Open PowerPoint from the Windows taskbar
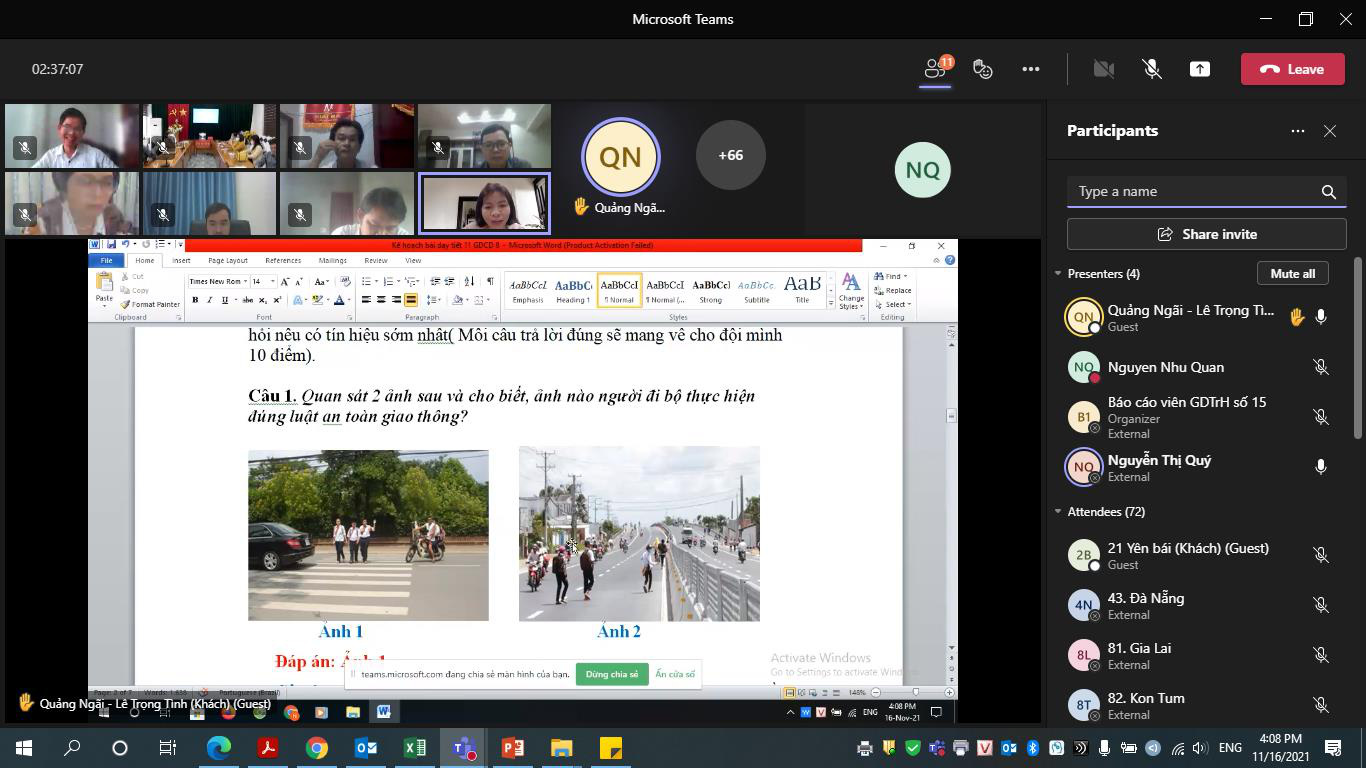This screenshot has width=1366, height=768. (x=512, y=748)
